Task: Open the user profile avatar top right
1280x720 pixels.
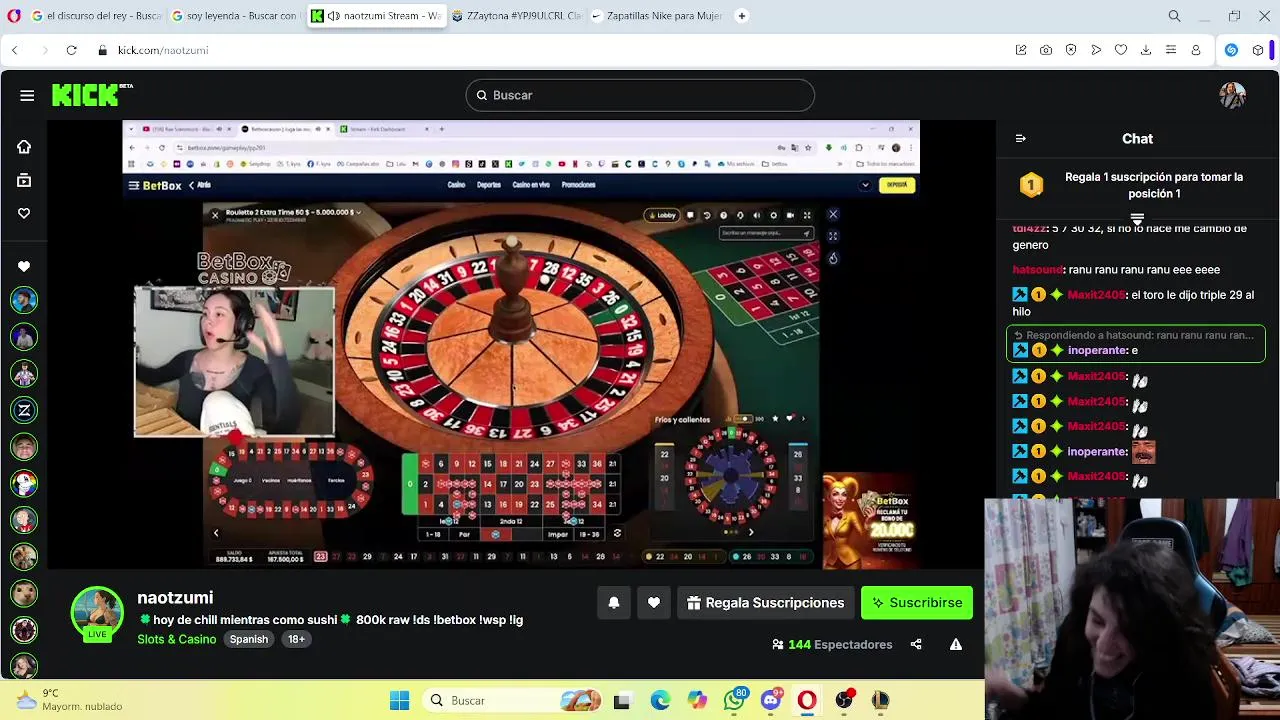Action: [1232, 95]
